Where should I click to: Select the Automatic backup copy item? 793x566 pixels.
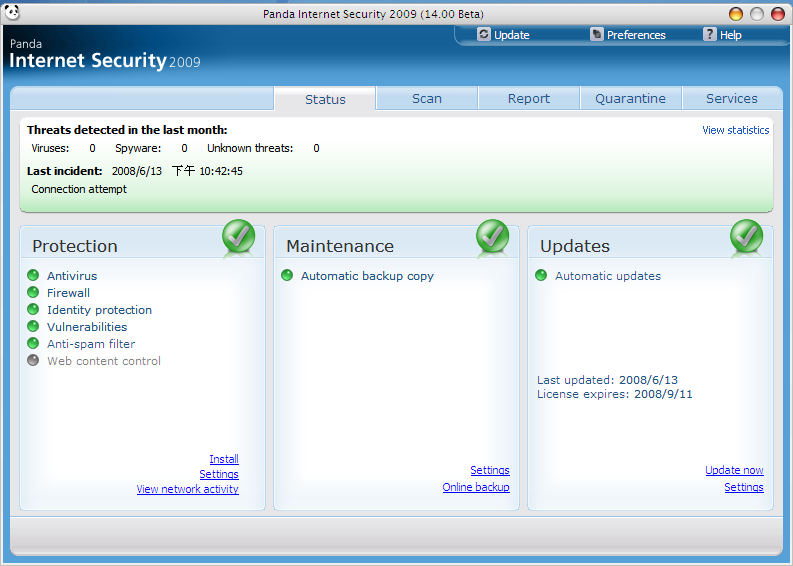tap(367, 276)
